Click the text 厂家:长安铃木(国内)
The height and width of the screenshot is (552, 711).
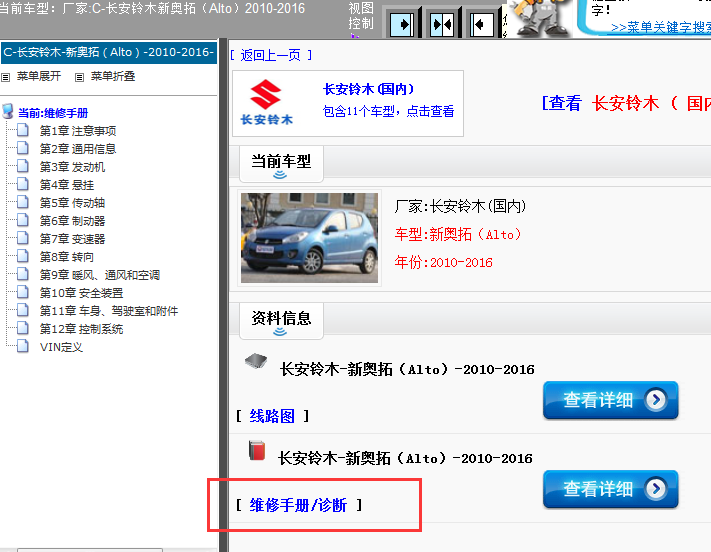pos(460,206)
